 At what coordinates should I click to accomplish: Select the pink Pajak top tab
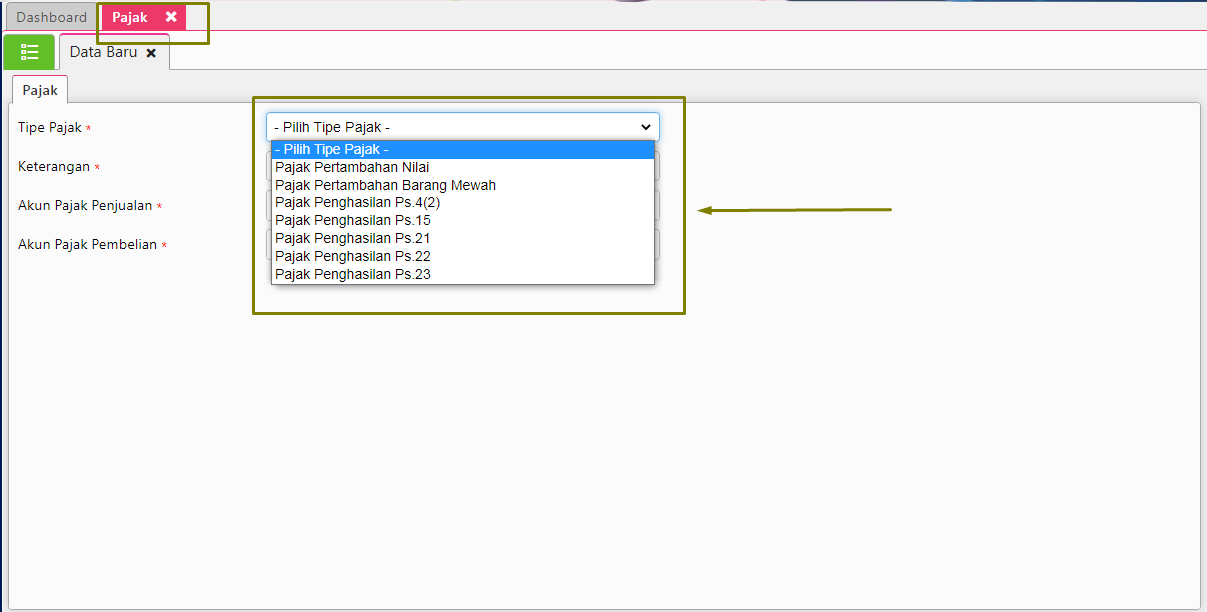pyautogui.click(x=130, y=17)
